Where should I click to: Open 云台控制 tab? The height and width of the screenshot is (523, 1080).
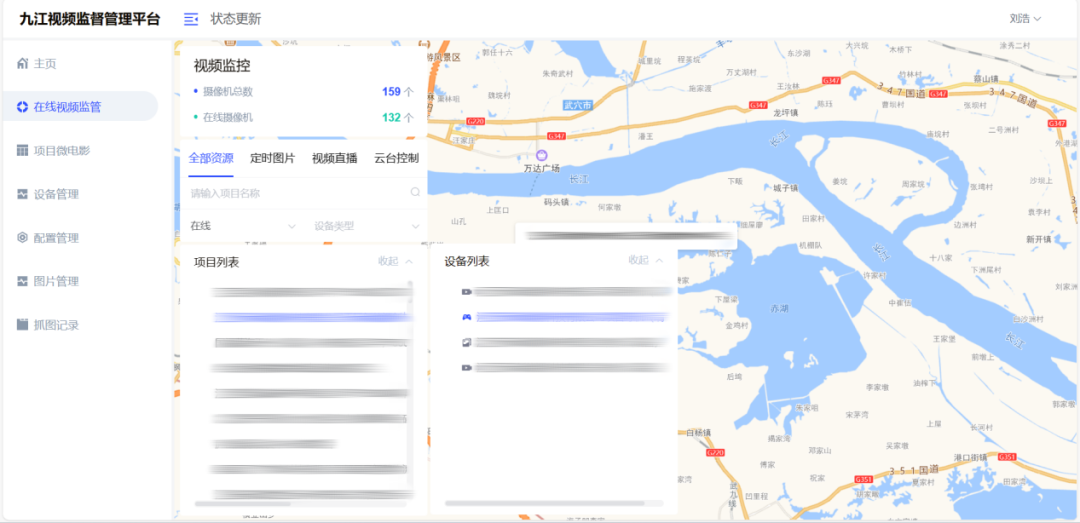point(396,158)
